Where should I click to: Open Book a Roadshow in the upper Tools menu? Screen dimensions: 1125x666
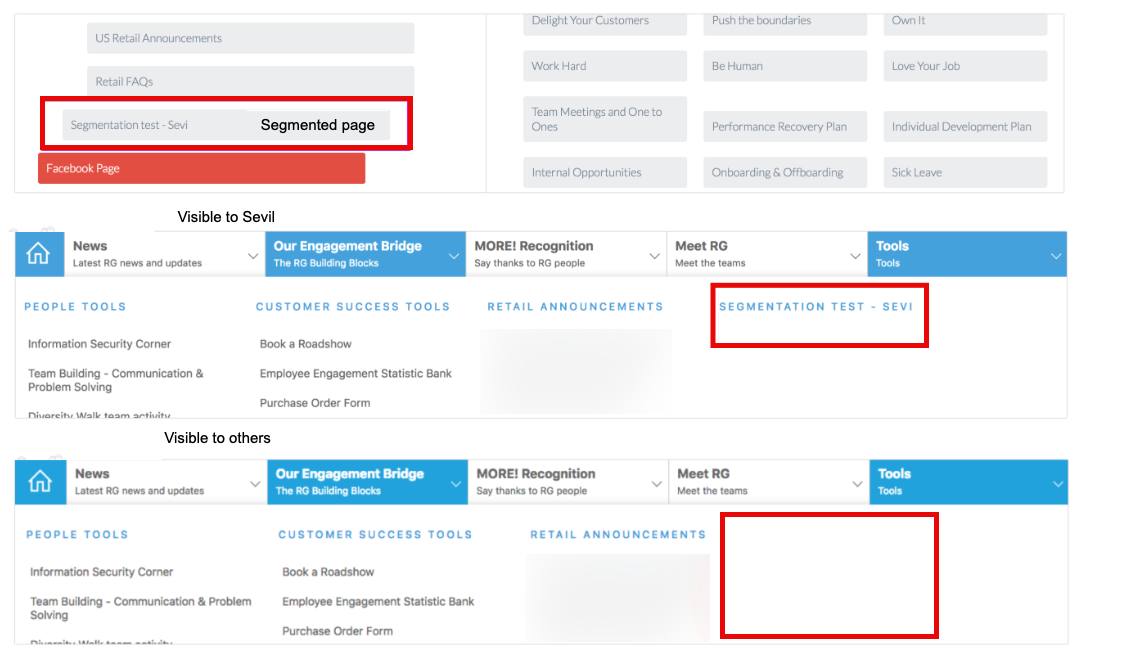(x=306, y=344)
